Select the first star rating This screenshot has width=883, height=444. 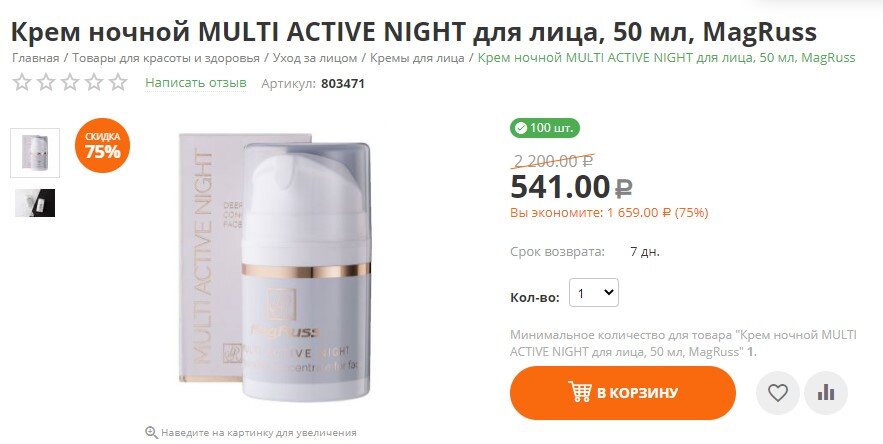coord(22,83)
